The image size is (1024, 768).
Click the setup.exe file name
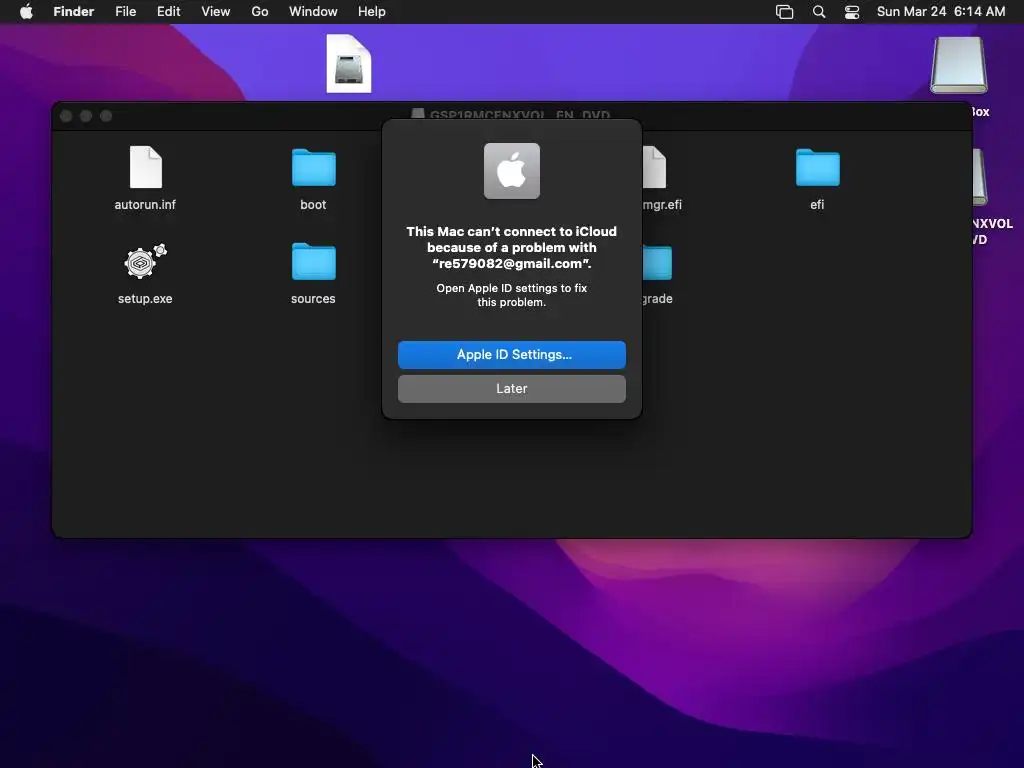pyautogui.click(x=145, y=298)
